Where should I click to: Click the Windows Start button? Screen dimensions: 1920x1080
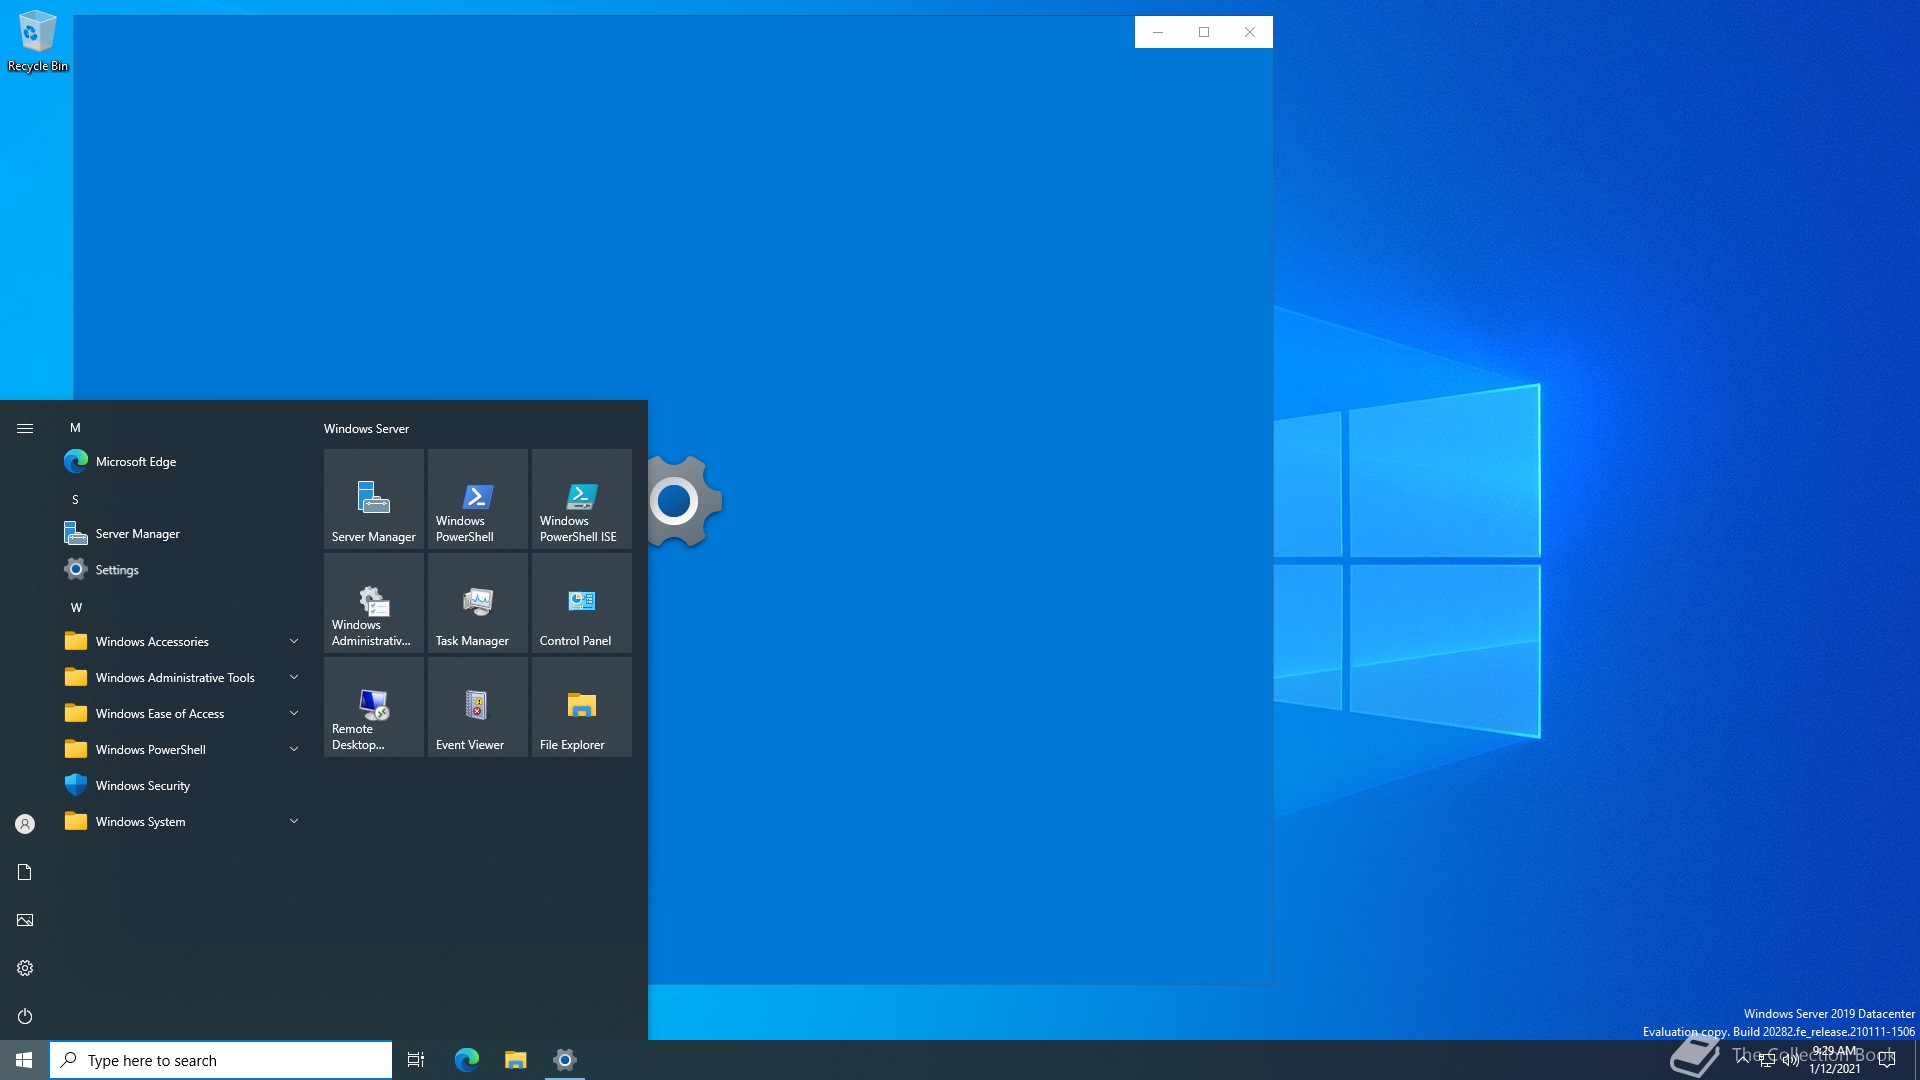click(24, 1060)
